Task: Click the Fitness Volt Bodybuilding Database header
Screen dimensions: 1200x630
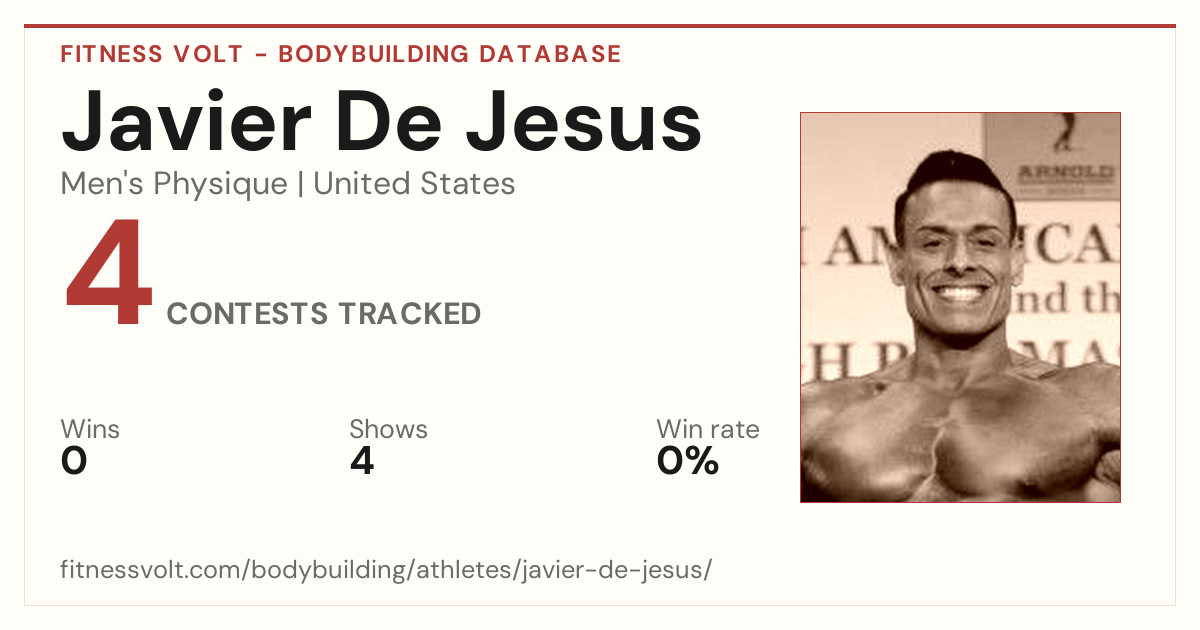Action: pyautogui.click(x=341, y=54)
